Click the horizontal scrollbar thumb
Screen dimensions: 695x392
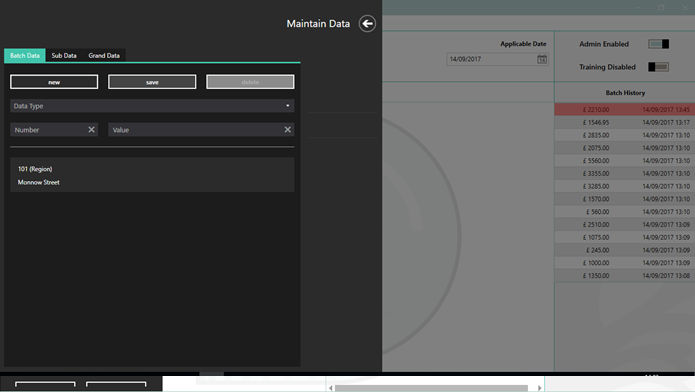[431, 388]
